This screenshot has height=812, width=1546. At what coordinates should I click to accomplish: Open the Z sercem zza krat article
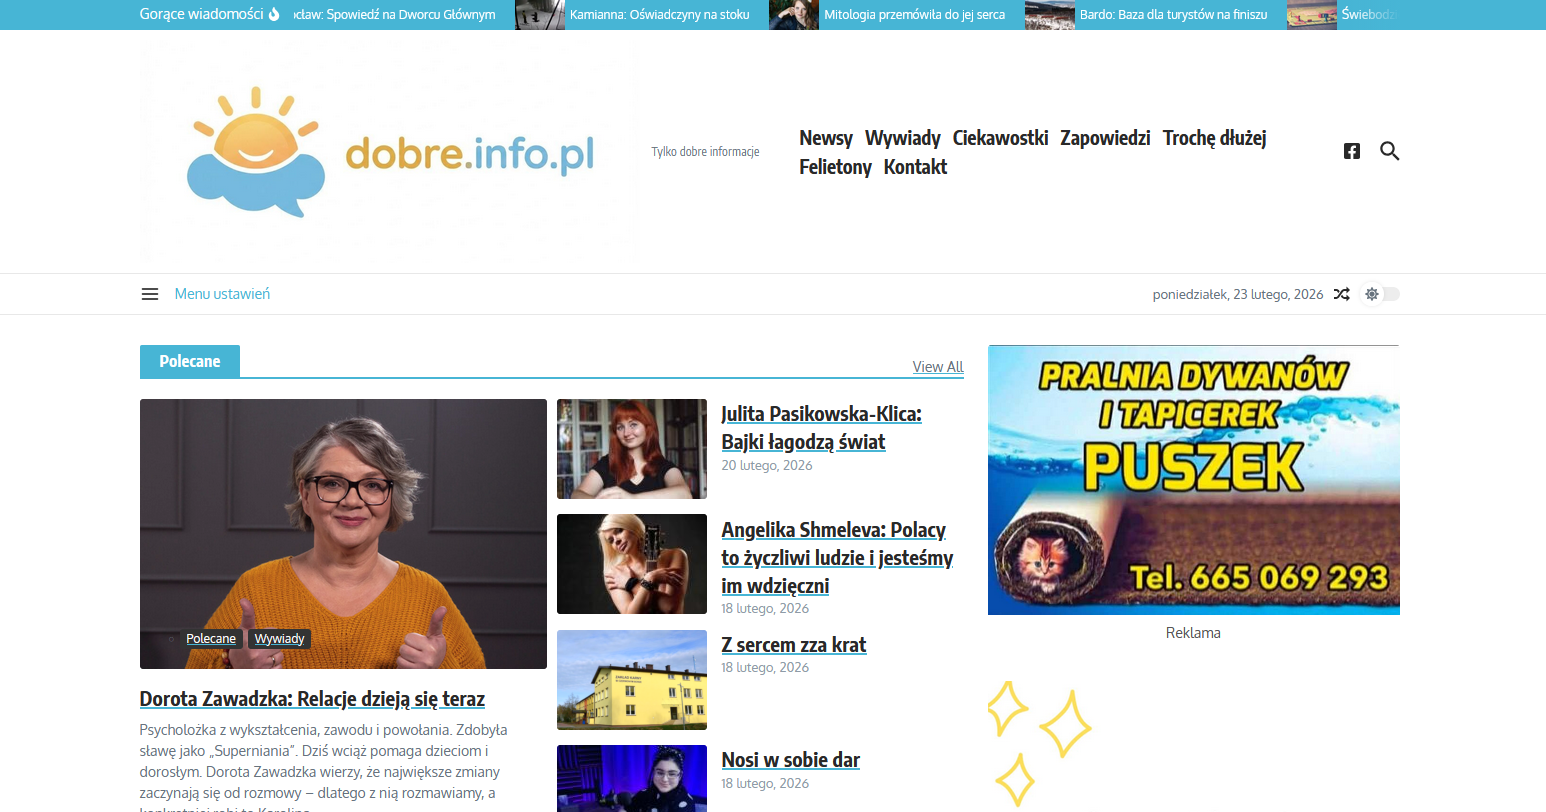tap(794, 645)
